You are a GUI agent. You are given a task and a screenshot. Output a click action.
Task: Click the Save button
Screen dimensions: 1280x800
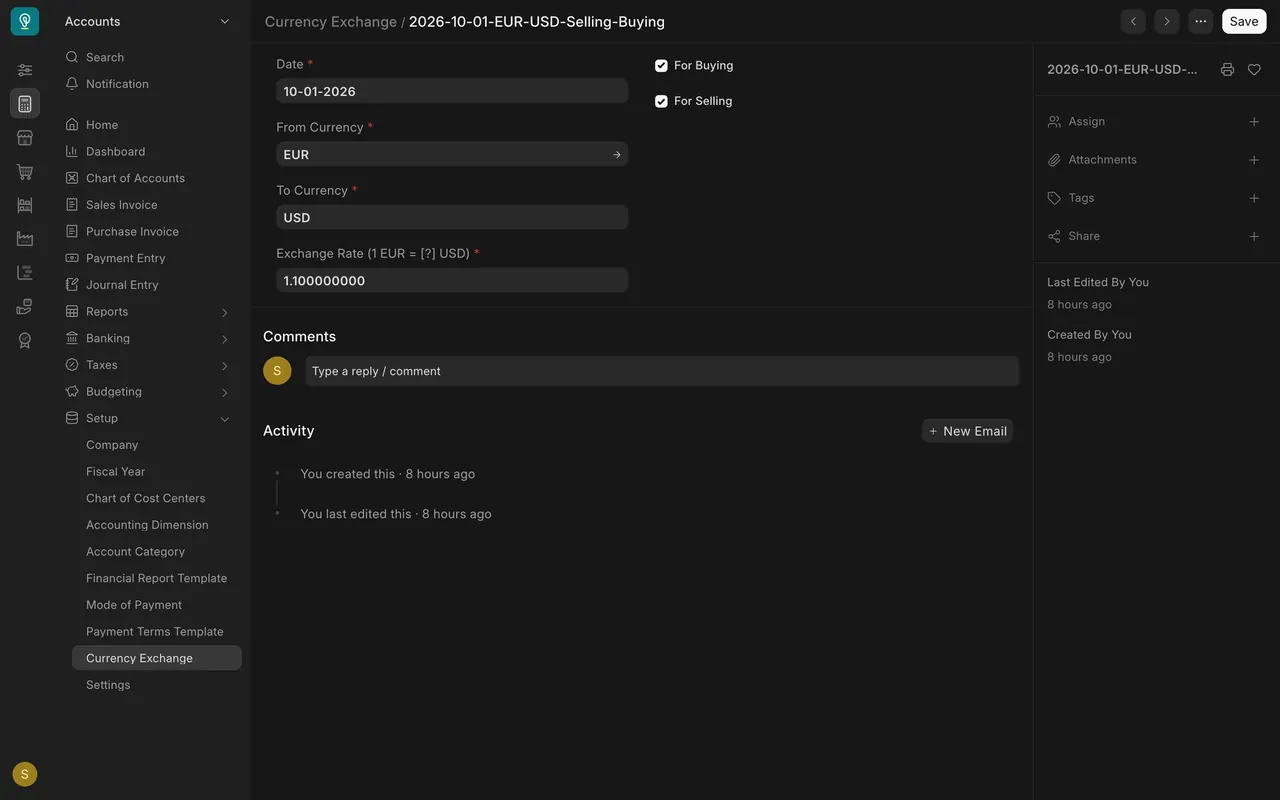pos(1244,21)
